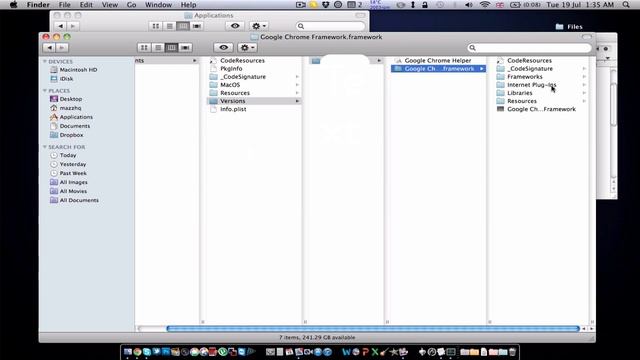The height and width of the screenshot is (360, 640).
Task: Click the search field in Applications window
Action: pos(331,26)
